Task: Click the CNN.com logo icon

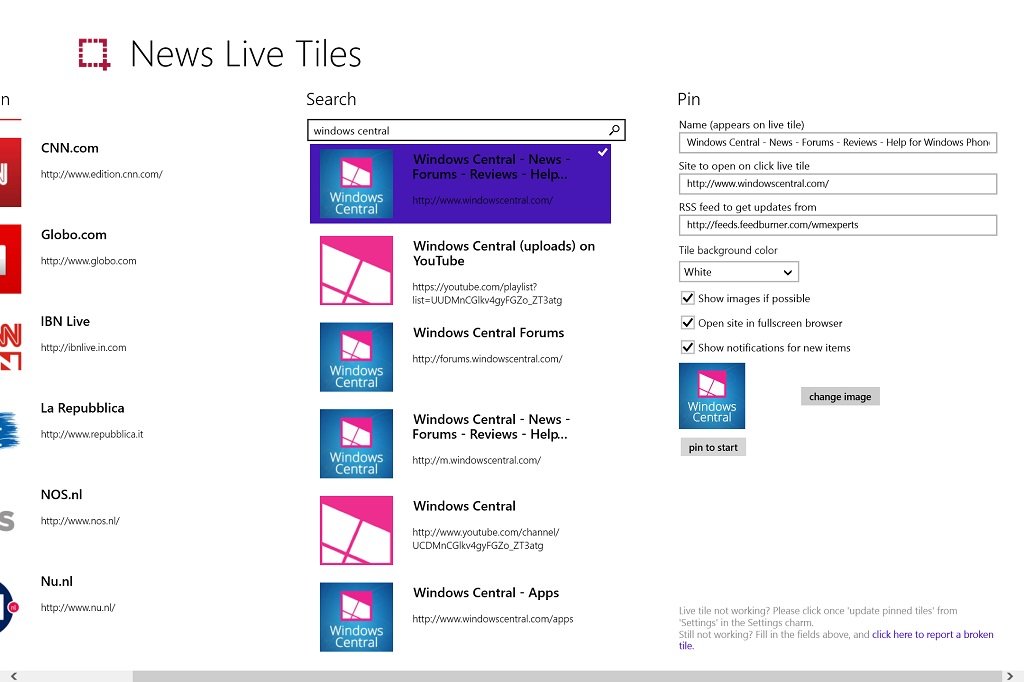Action: pos(10,172)
